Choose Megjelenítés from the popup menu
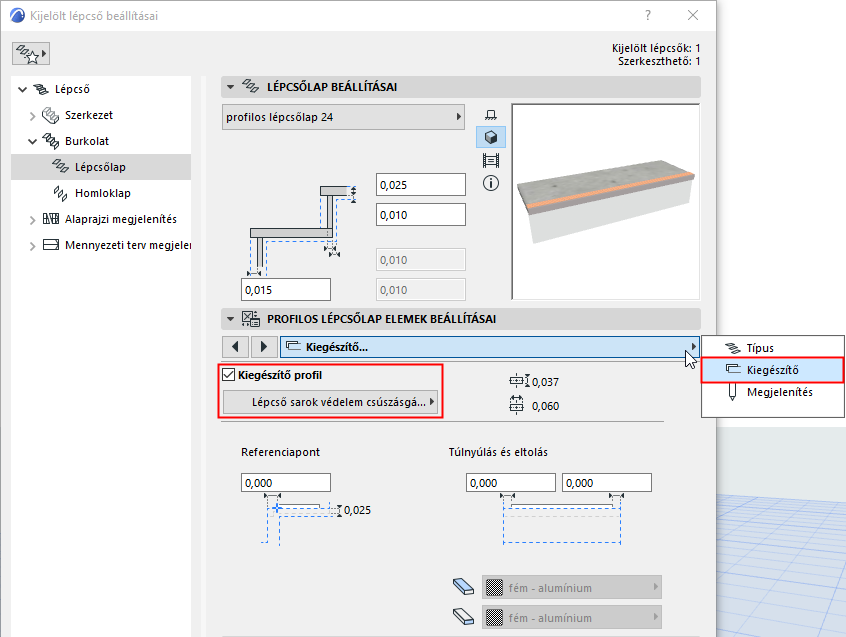 pos(773,392)
